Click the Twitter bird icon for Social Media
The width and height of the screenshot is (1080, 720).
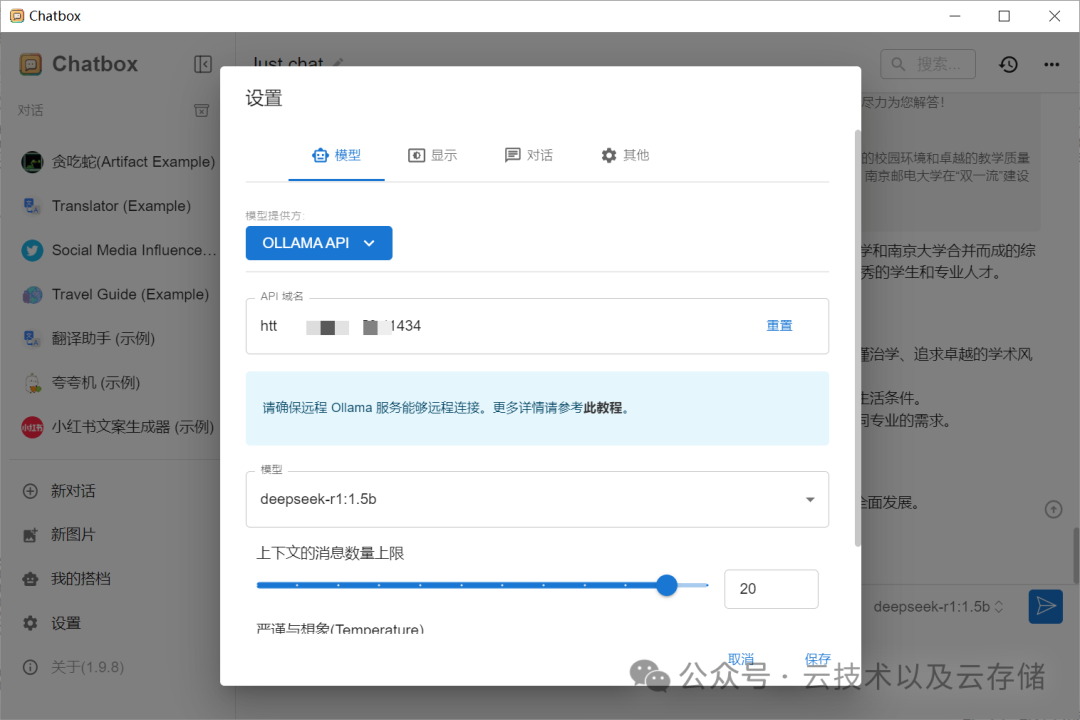pos(32,250)
